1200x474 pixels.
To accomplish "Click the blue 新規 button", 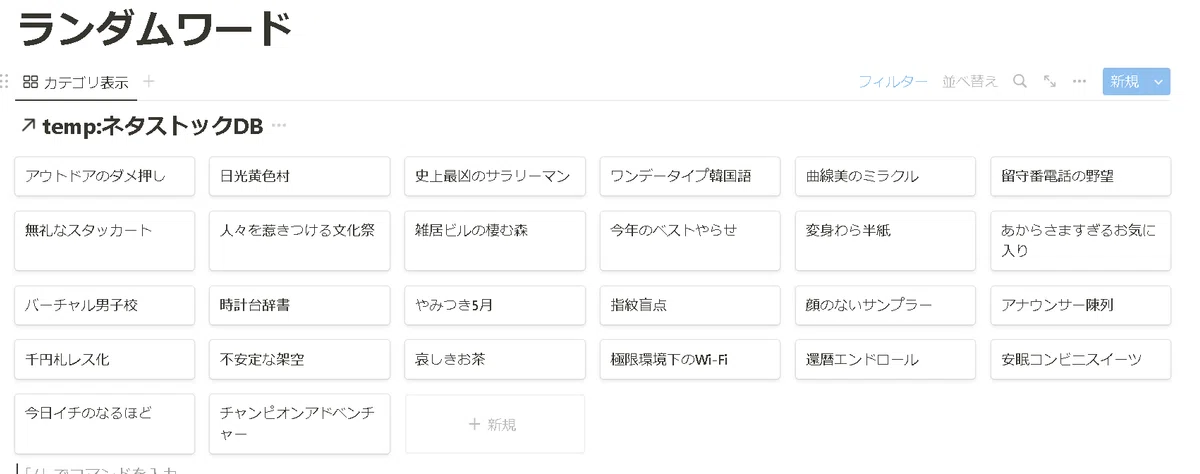I will (x=1125, y=82).
